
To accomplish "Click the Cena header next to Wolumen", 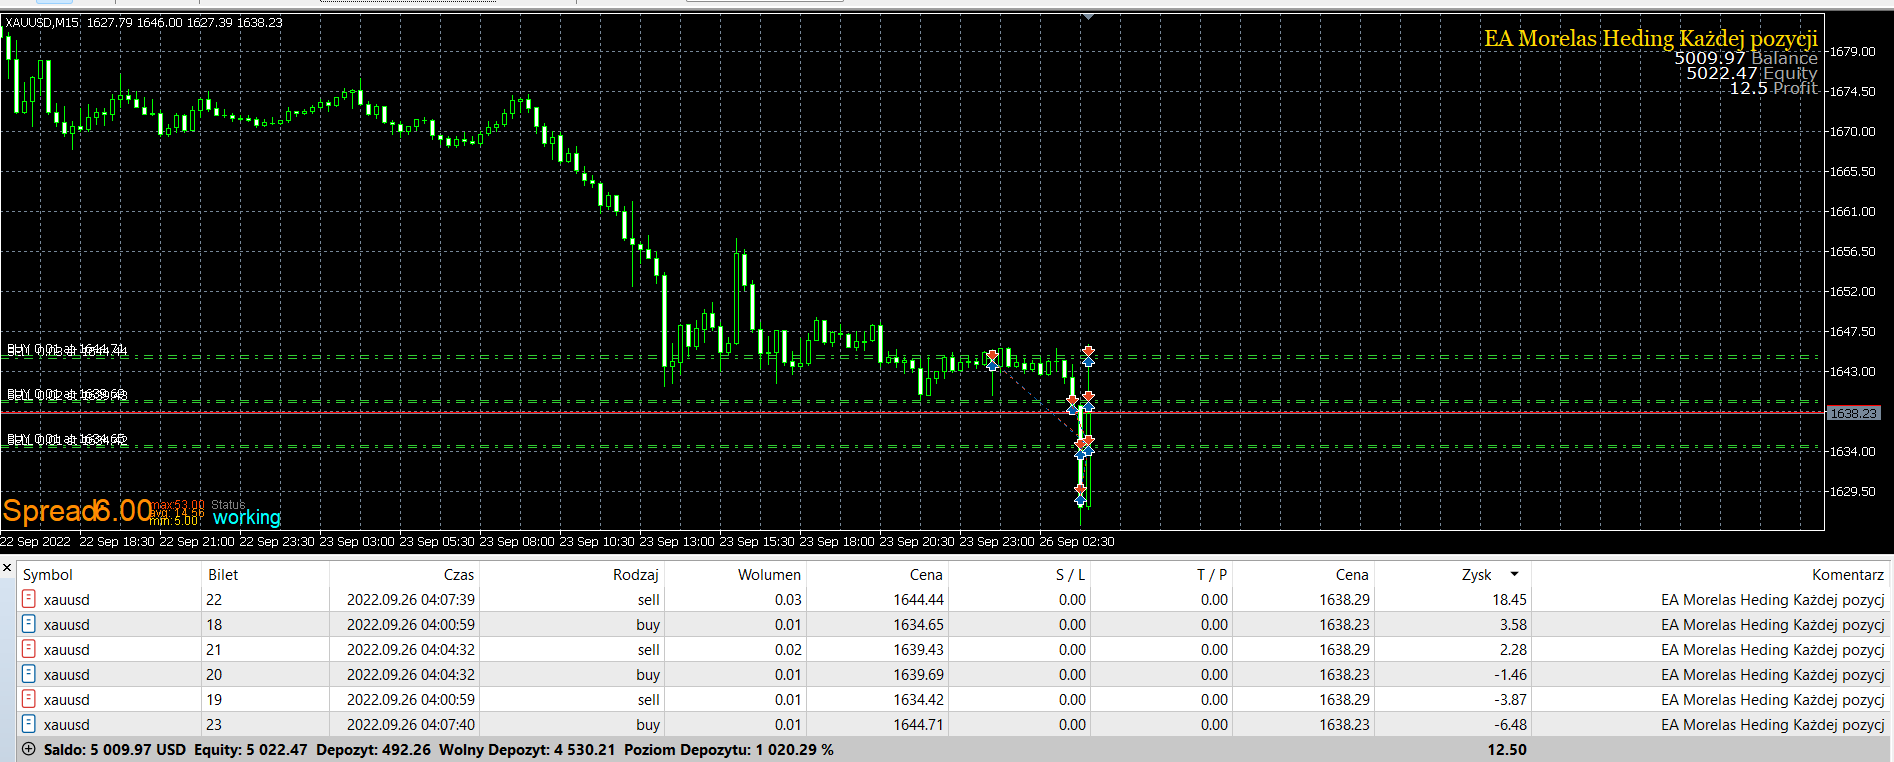I will tap(926, 574).
